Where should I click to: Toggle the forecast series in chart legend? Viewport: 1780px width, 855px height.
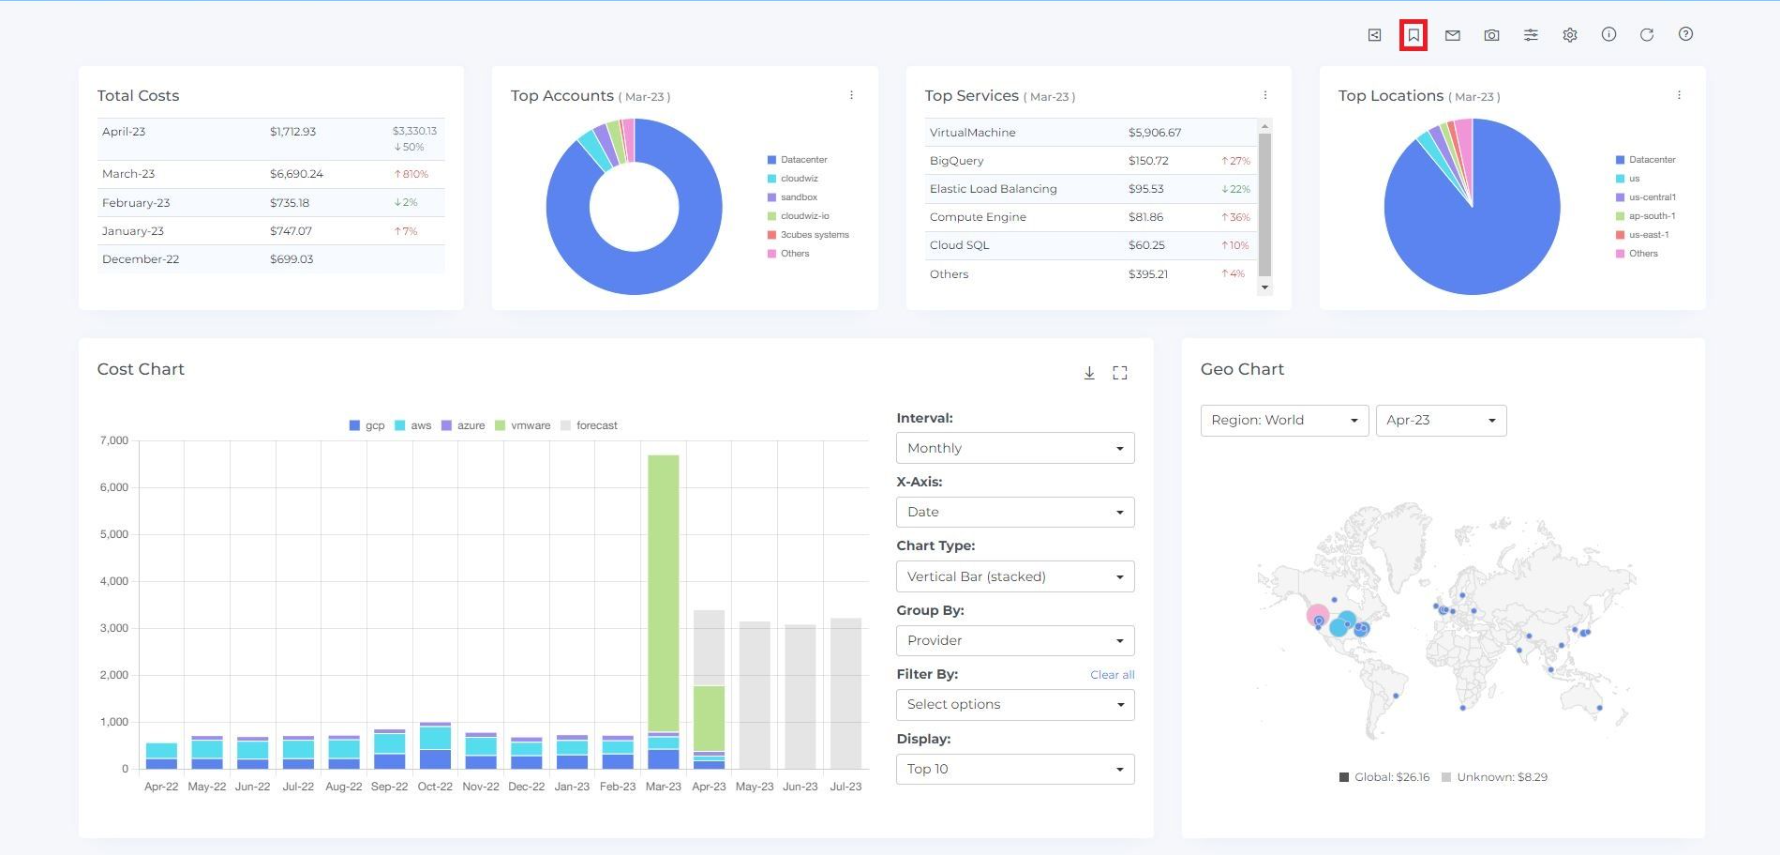(589, 425)
